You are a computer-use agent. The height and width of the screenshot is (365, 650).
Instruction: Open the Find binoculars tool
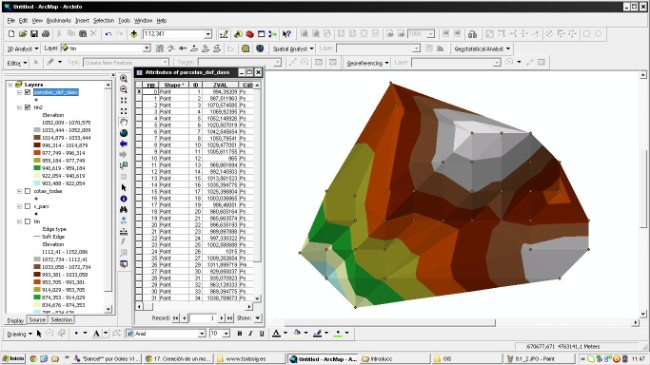pyautogui.click(x=124, y=209)
